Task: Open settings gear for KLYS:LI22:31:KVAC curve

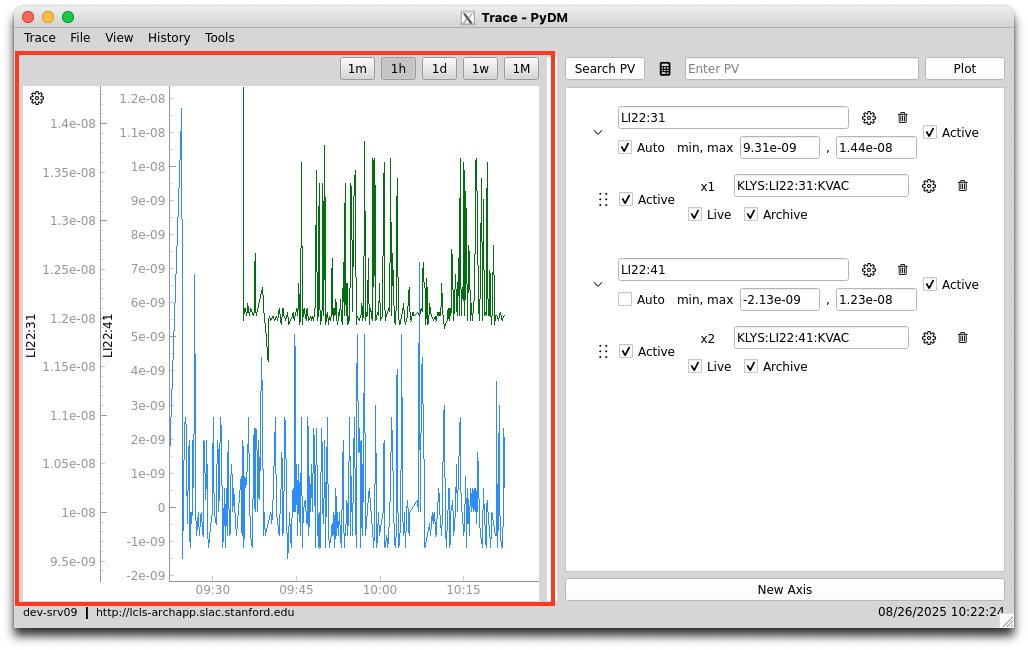Action: click(x=929, y=186)
